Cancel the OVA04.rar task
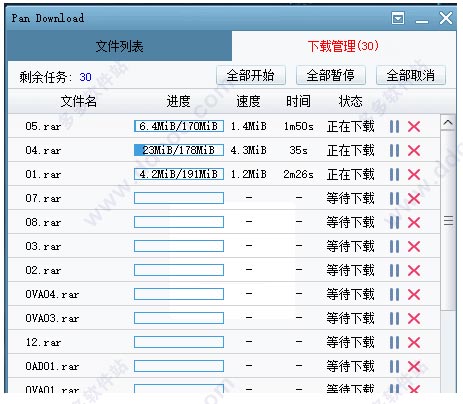 [414, 295]
